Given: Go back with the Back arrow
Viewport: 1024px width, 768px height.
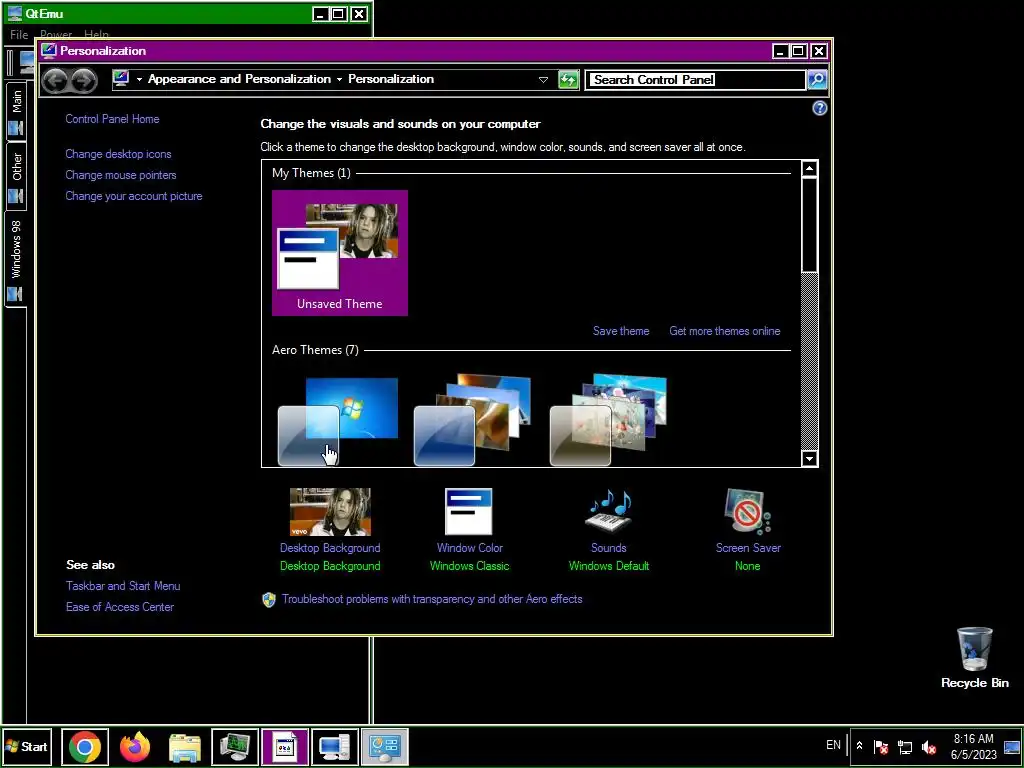Looking at the screenshot, I should coord(56,80).
